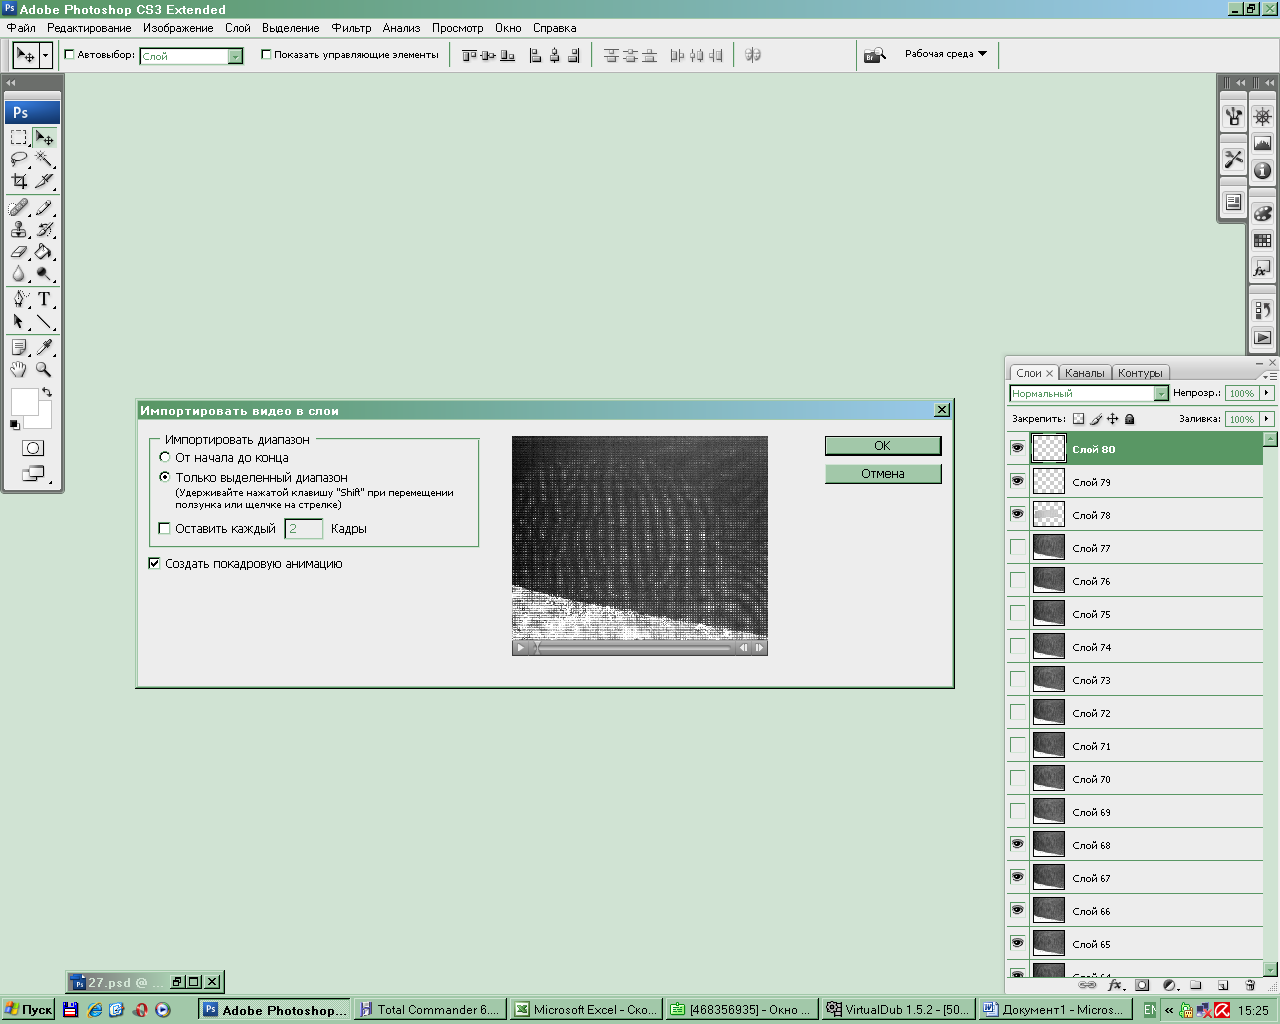Screen dimensions: 1280x1024
Task: Swap foreground and background colors
Action: 46,393
